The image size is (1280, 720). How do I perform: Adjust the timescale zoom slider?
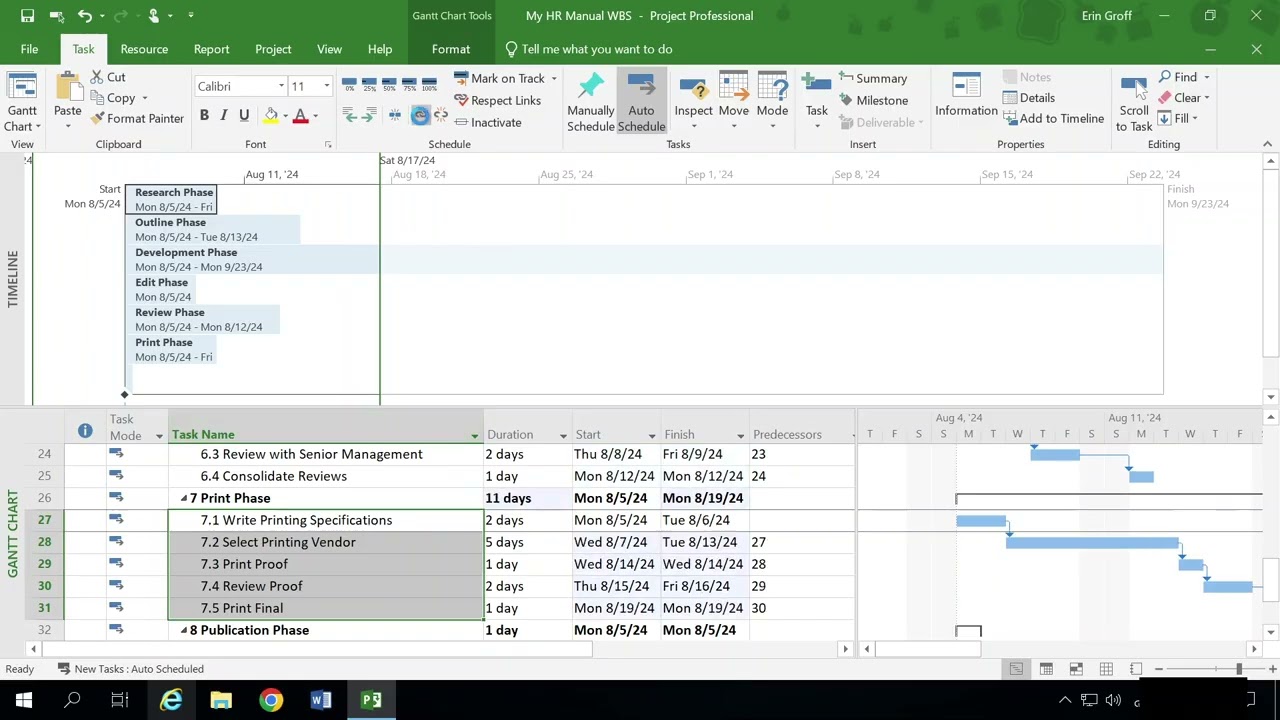1239,669
